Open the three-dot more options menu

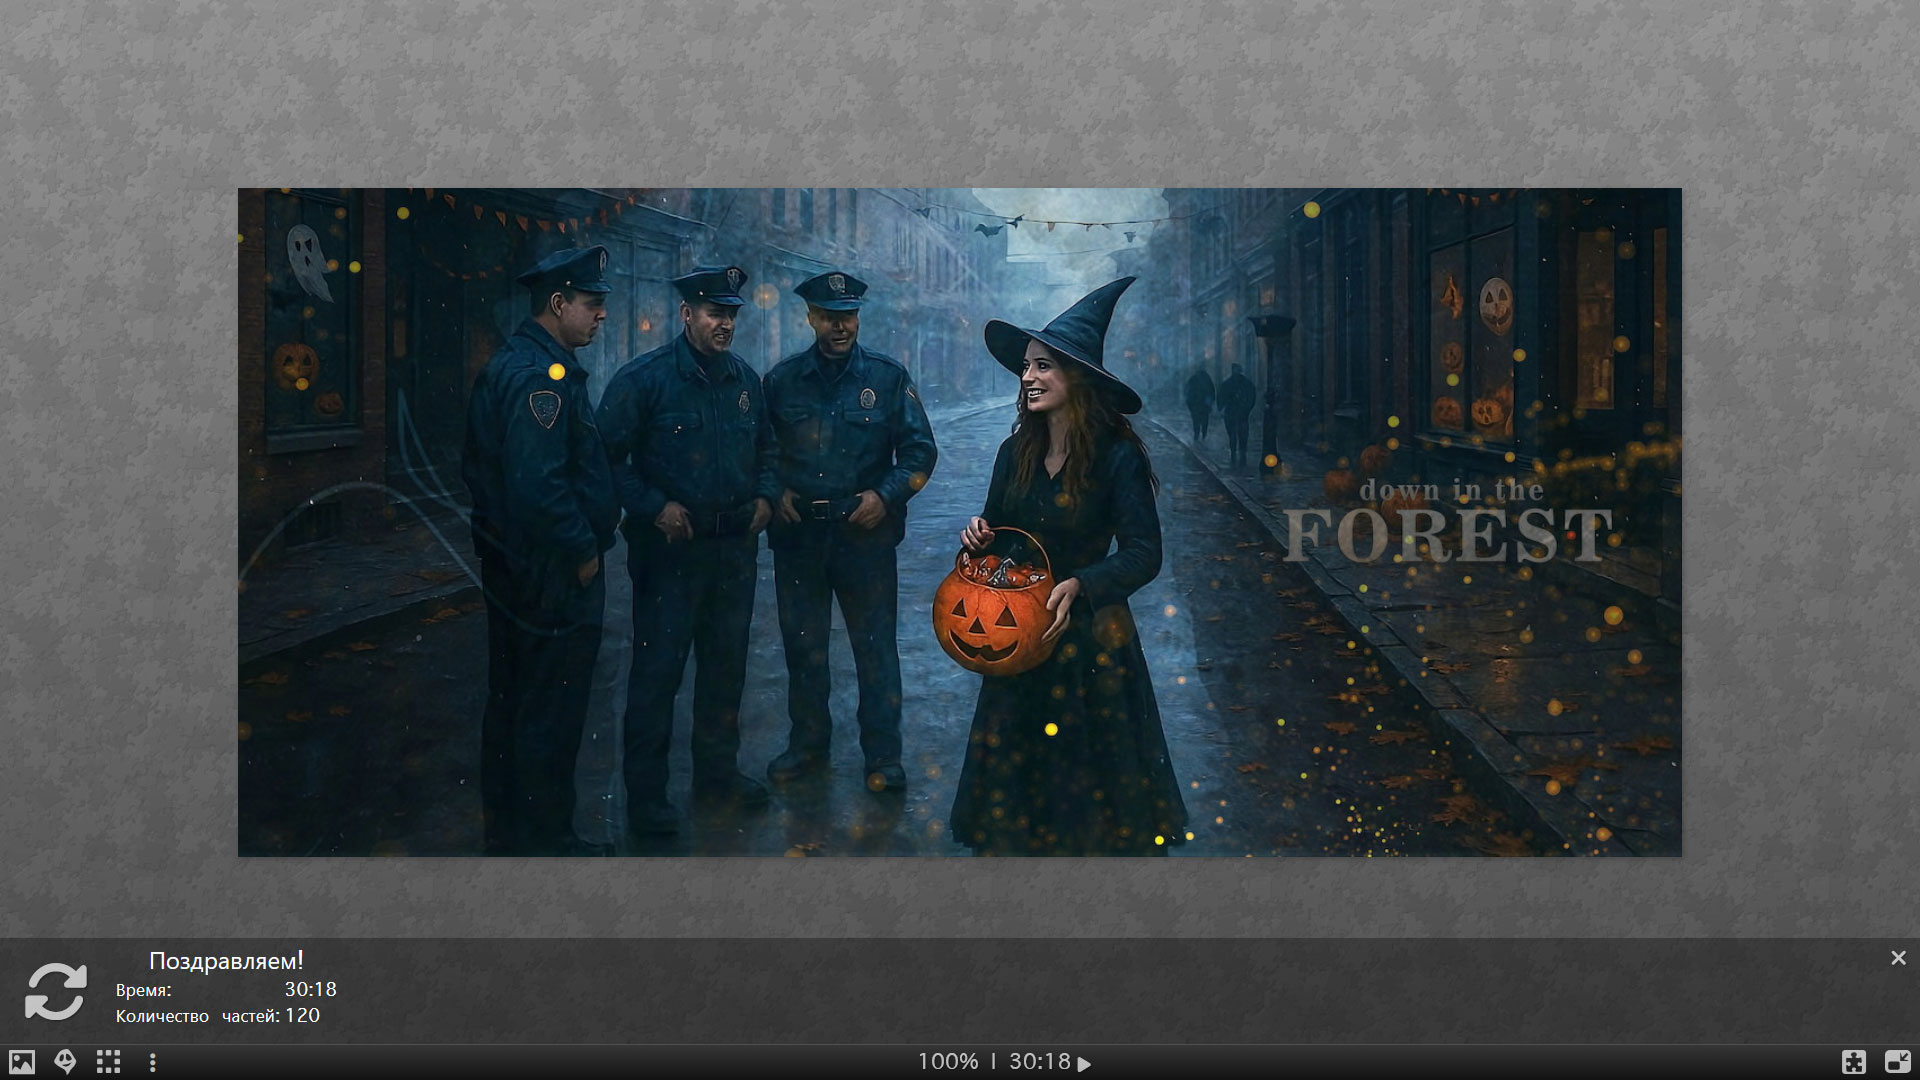[x=152, y=1062]
